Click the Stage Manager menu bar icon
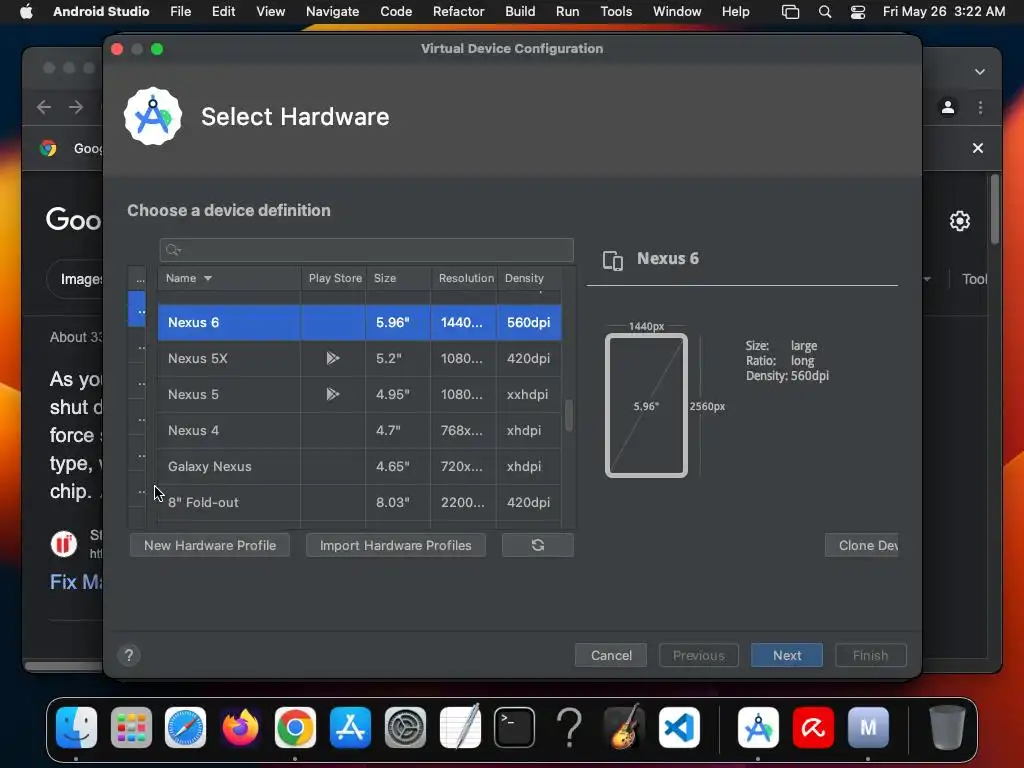The width and height of the screenshot is (1024, 768). coord(790,12)
